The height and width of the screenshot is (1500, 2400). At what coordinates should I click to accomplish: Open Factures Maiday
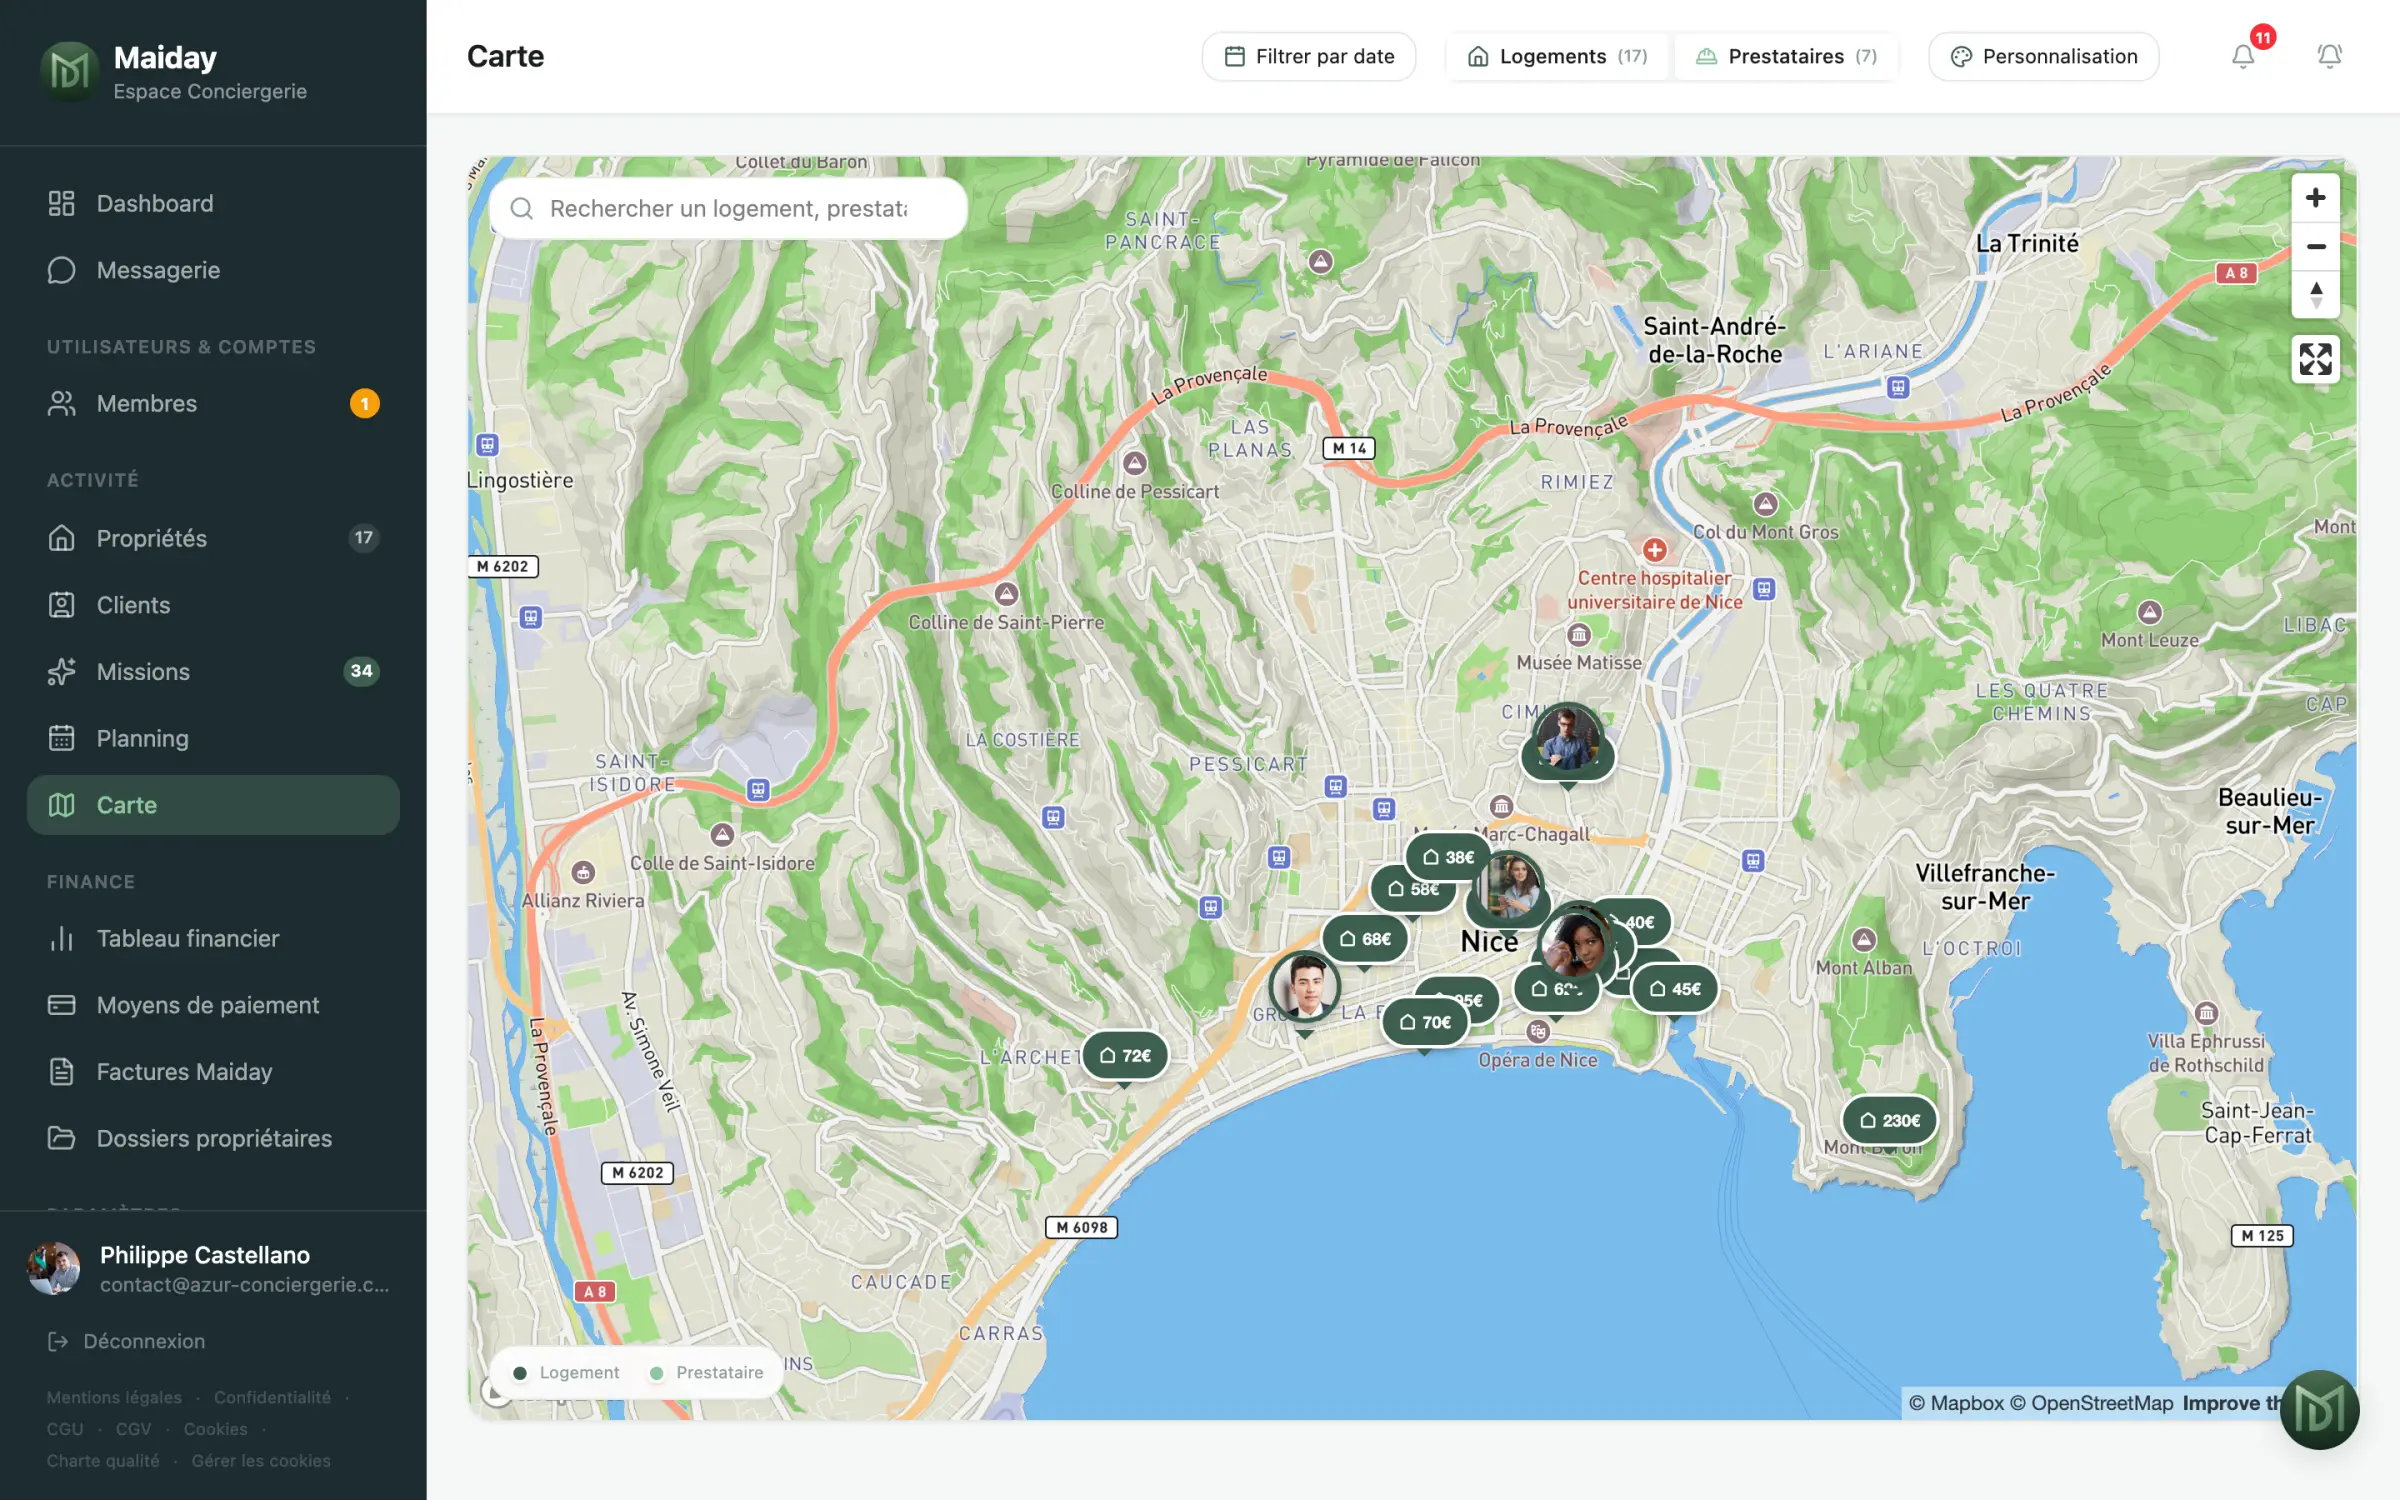[x=213, y=1072]
